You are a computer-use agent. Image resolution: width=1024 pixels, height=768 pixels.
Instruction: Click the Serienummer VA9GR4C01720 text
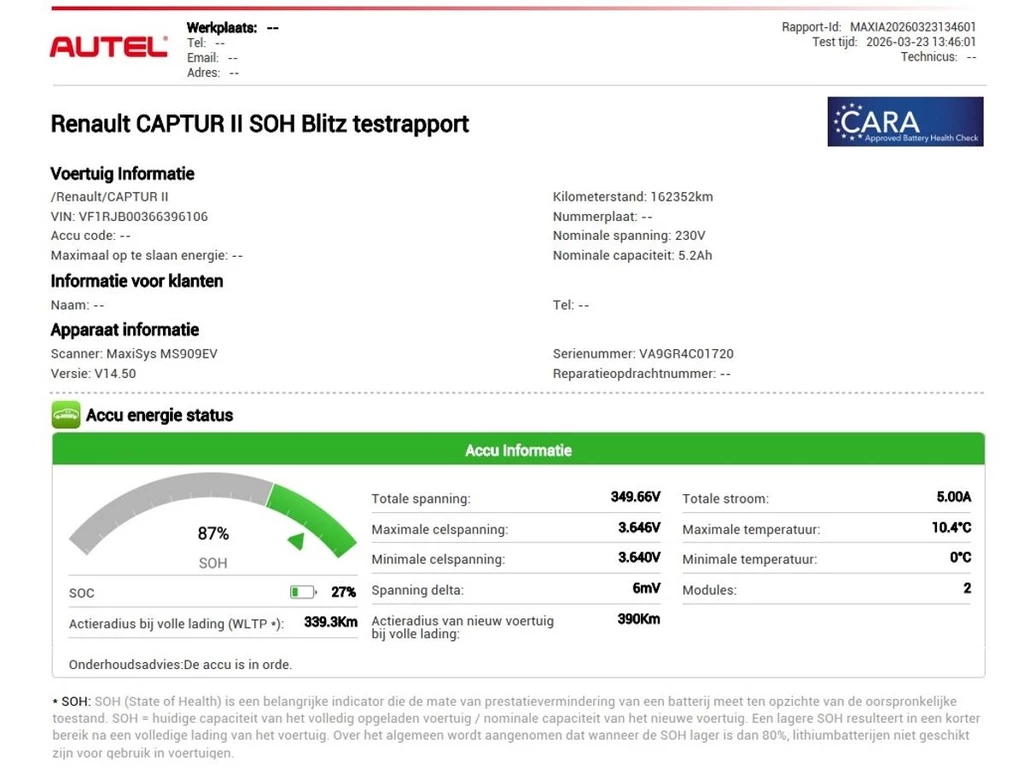(686, 354)
